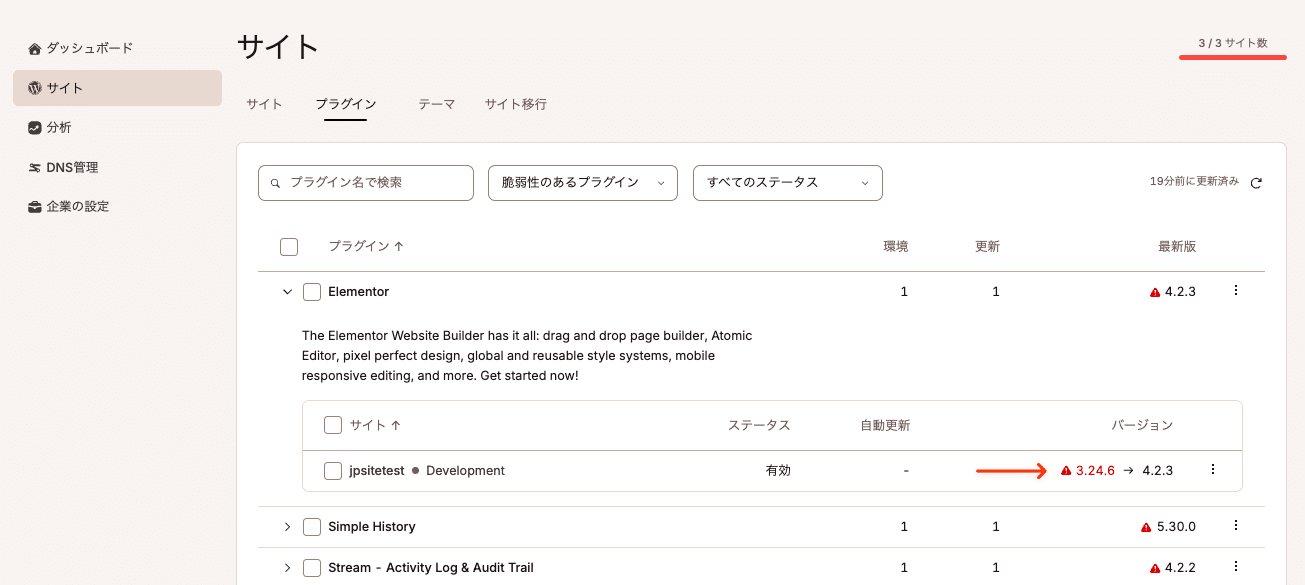Image resolution: width=1305 pixels, height=585 pixels.
Task: Click the 有効 status value
Action: 778,471
